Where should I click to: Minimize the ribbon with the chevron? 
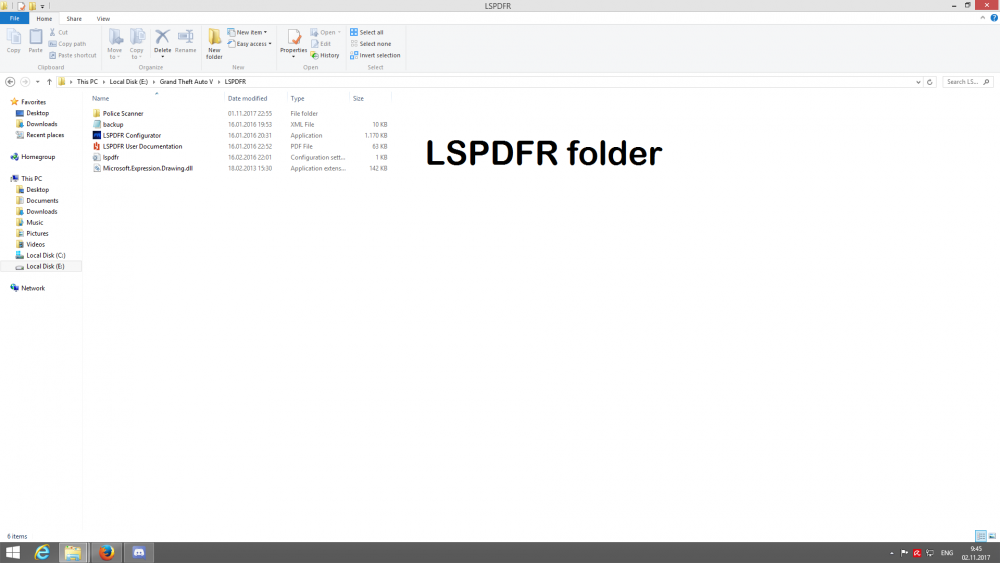pos(982,18)
